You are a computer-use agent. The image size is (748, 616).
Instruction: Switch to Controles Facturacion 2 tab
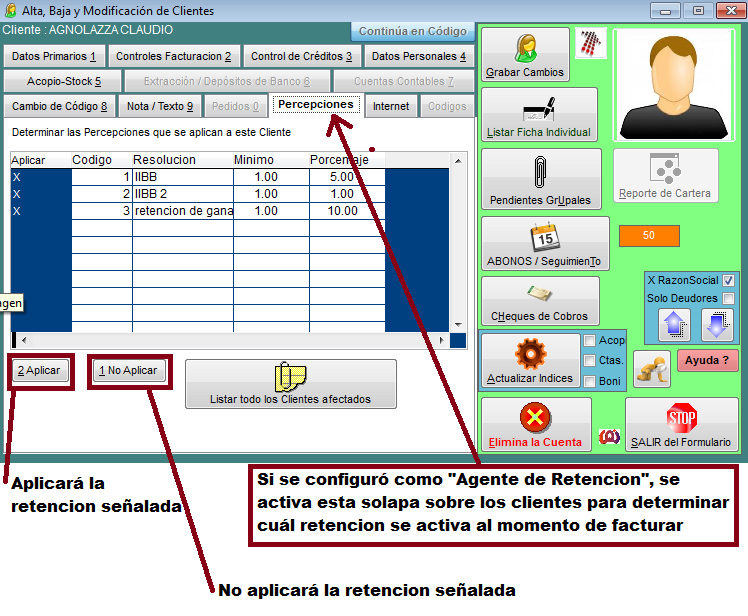click(x=174, y=56)
